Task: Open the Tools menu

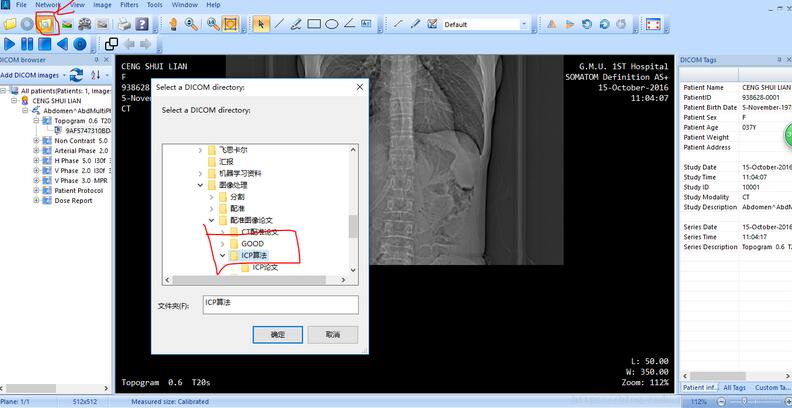Action: [x=155, y=5]
